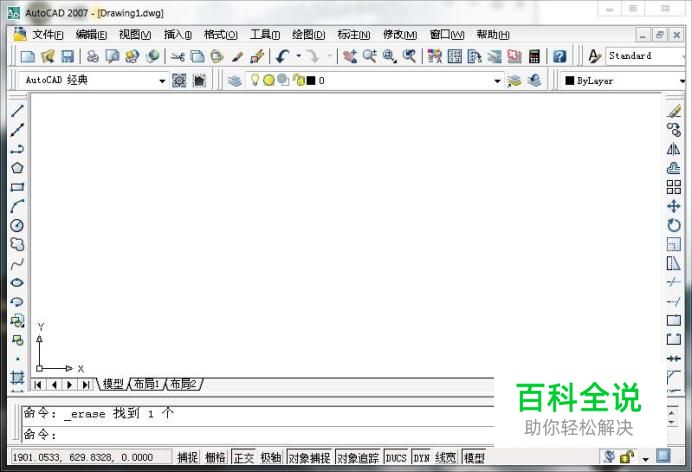Expand the layer list dropdown

point(497,81)
